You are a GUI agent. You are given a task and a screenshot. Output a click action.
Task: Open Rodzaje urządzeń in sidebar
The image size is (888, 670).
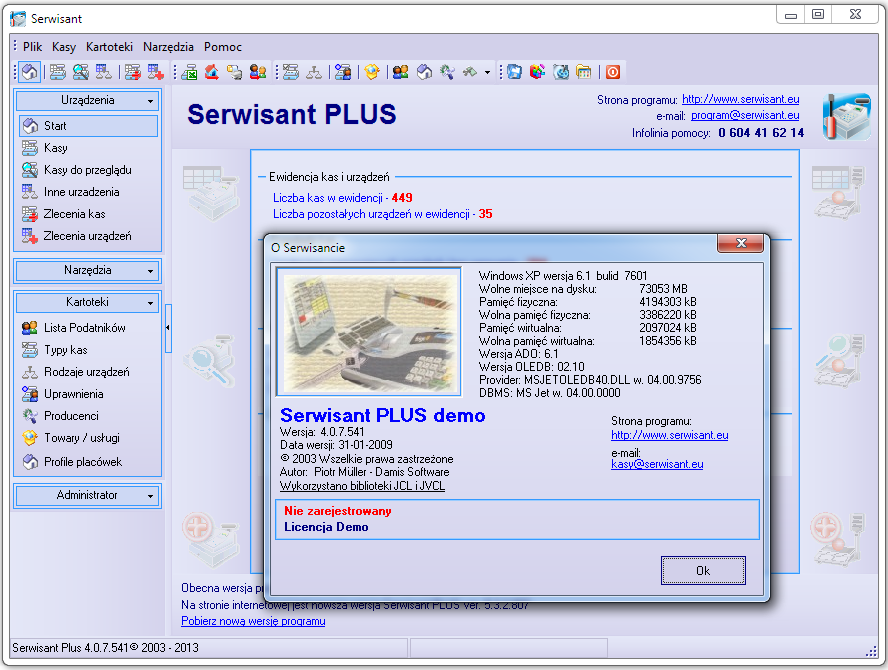point(88,372)
